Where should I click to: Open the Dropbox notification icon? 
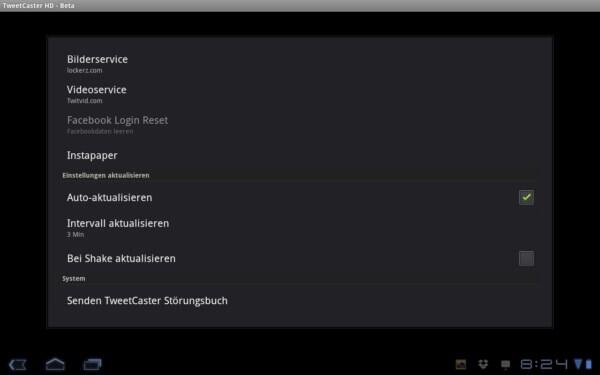coord(483,364)
